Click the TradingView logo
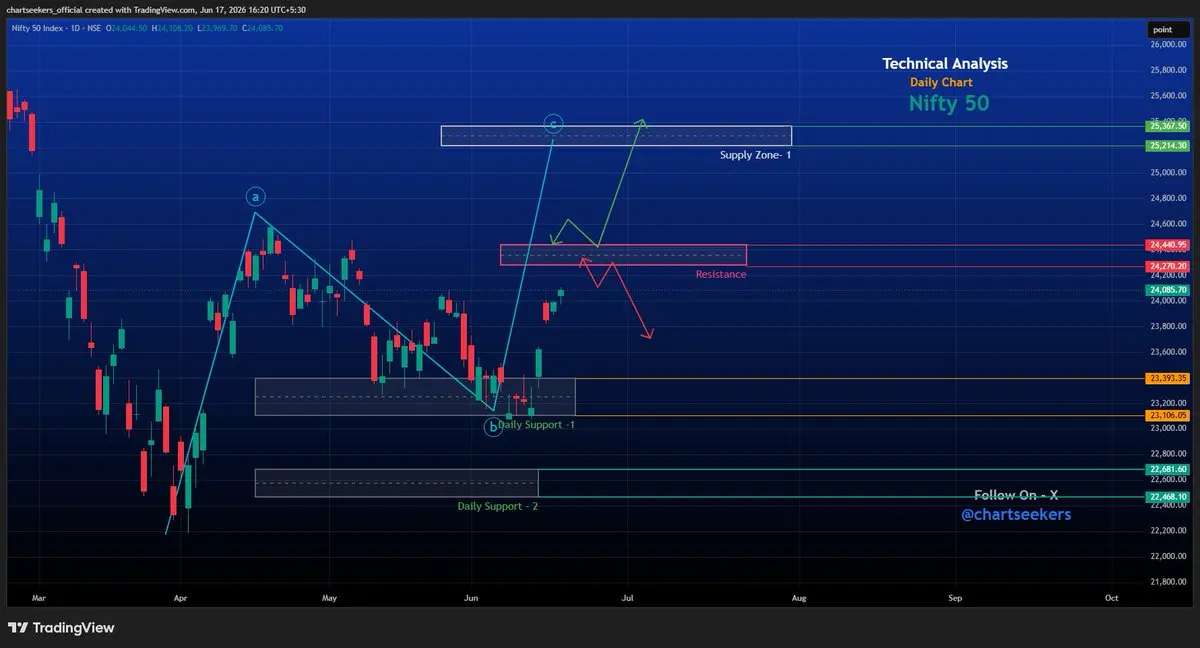This screenshot has width=1200, height=648. 61,628
